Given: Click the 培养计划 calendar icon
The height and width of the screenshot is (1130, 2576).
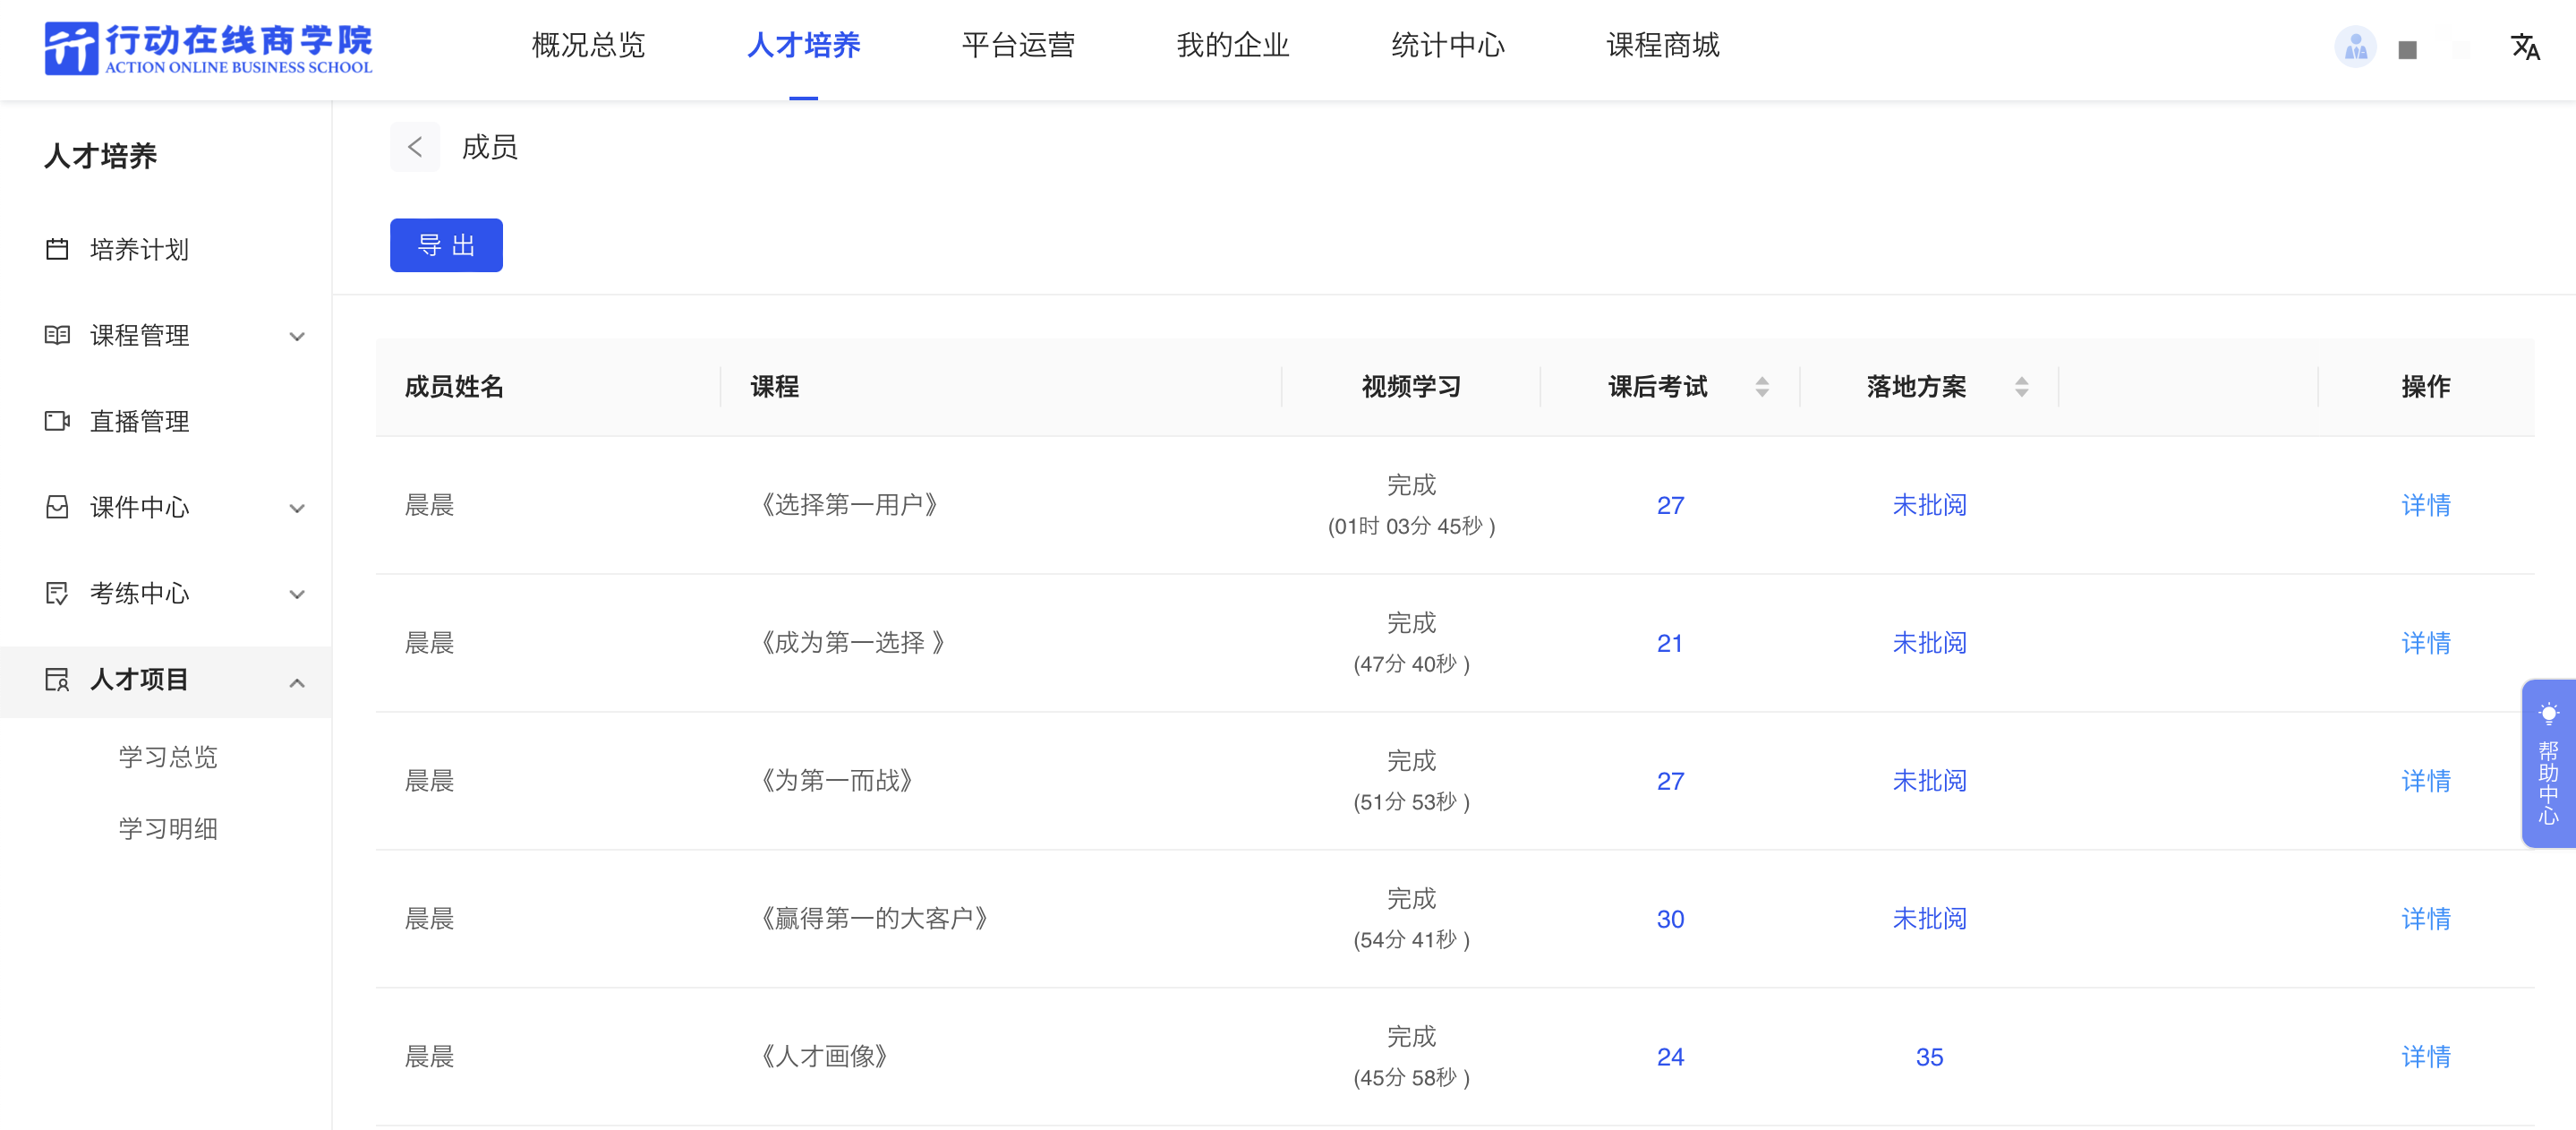Looking at the screenshot, I should pos(57,248).
